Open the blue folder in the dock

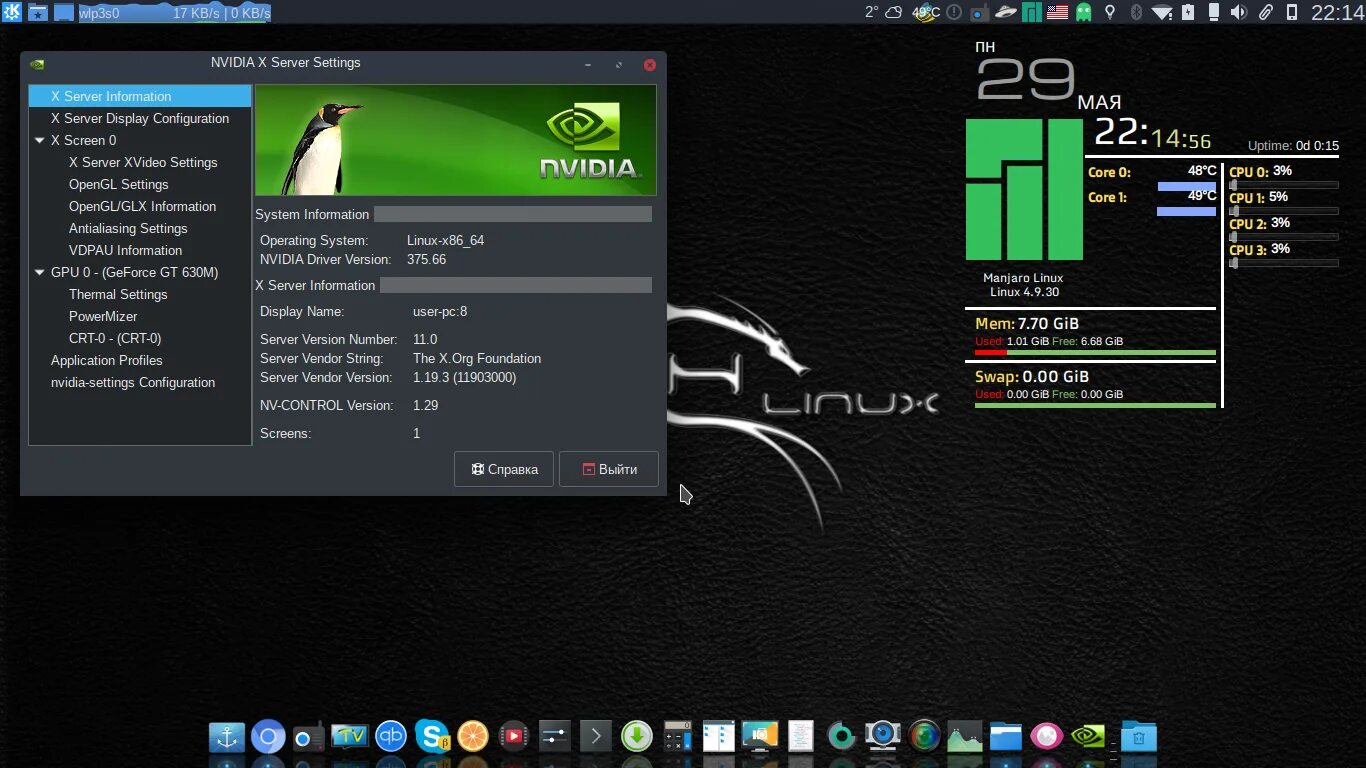click(x=1006, y=738)
